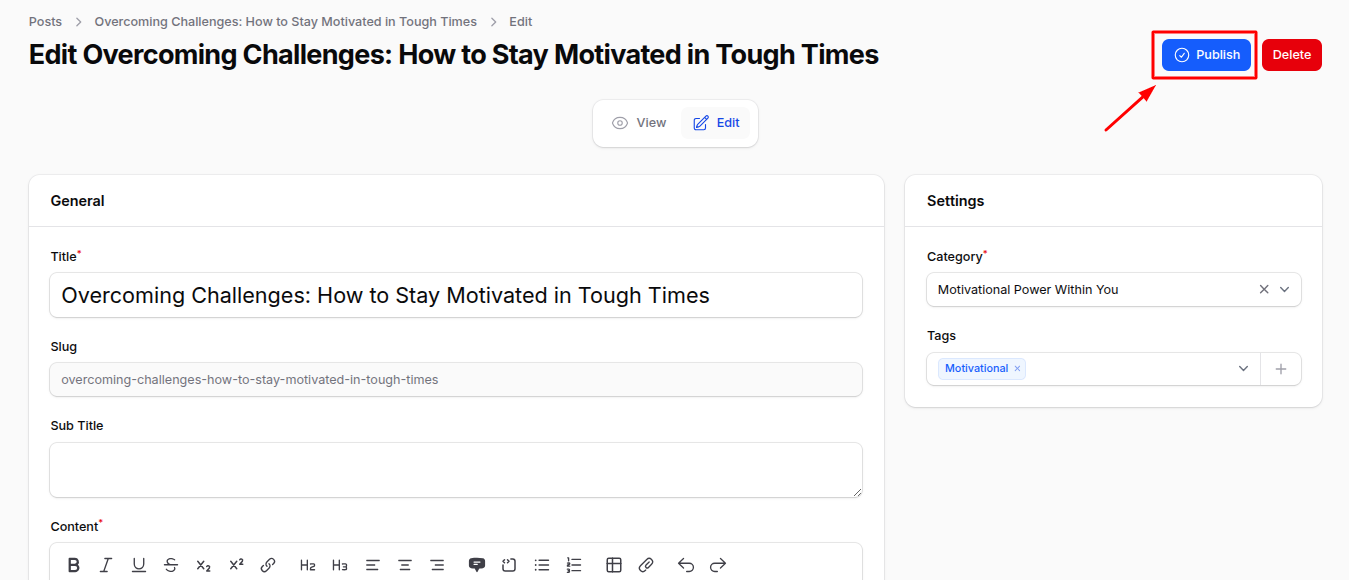Insert a hyperlink using the link icon
This screenshot has width=1349, height=580.
point(268,564)
